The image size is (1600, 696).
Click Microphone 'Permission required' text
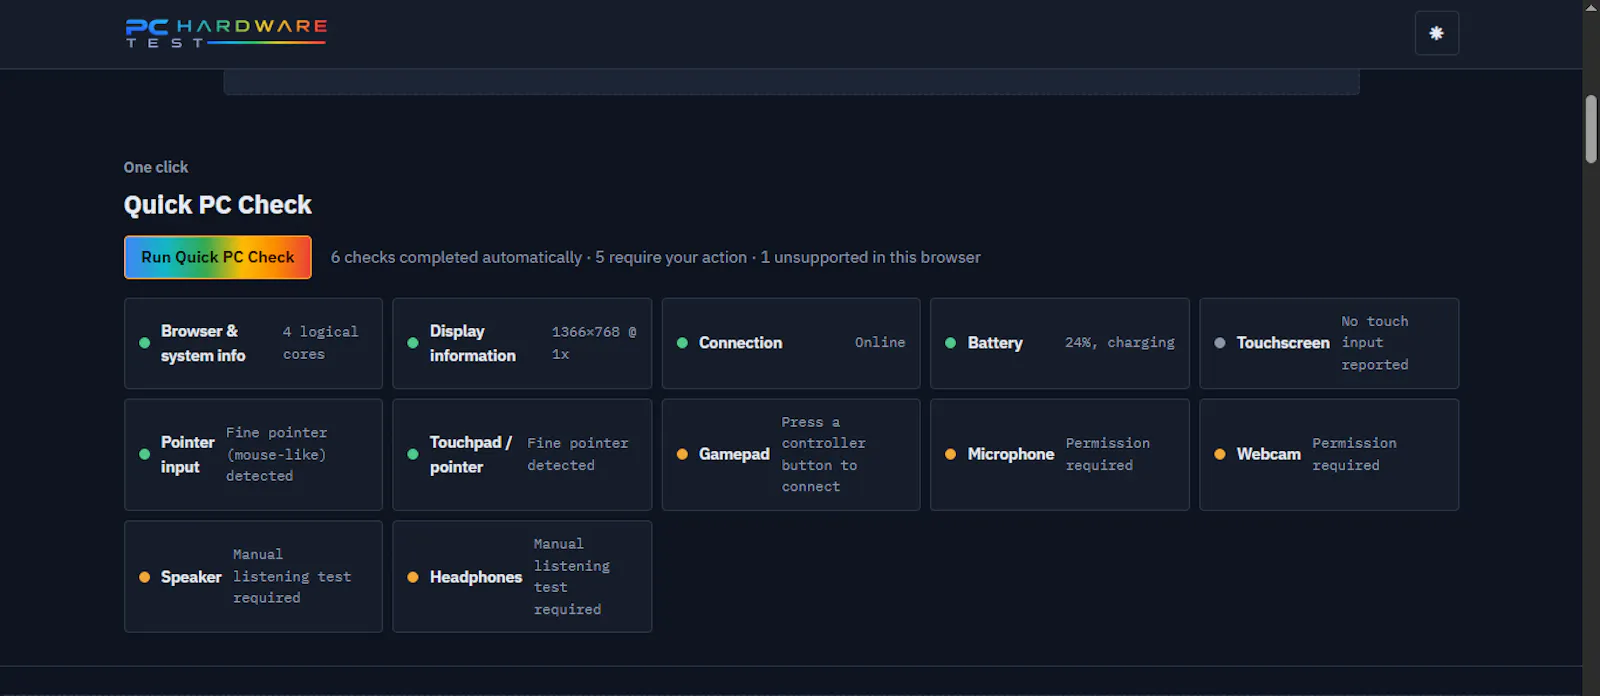1108,454
